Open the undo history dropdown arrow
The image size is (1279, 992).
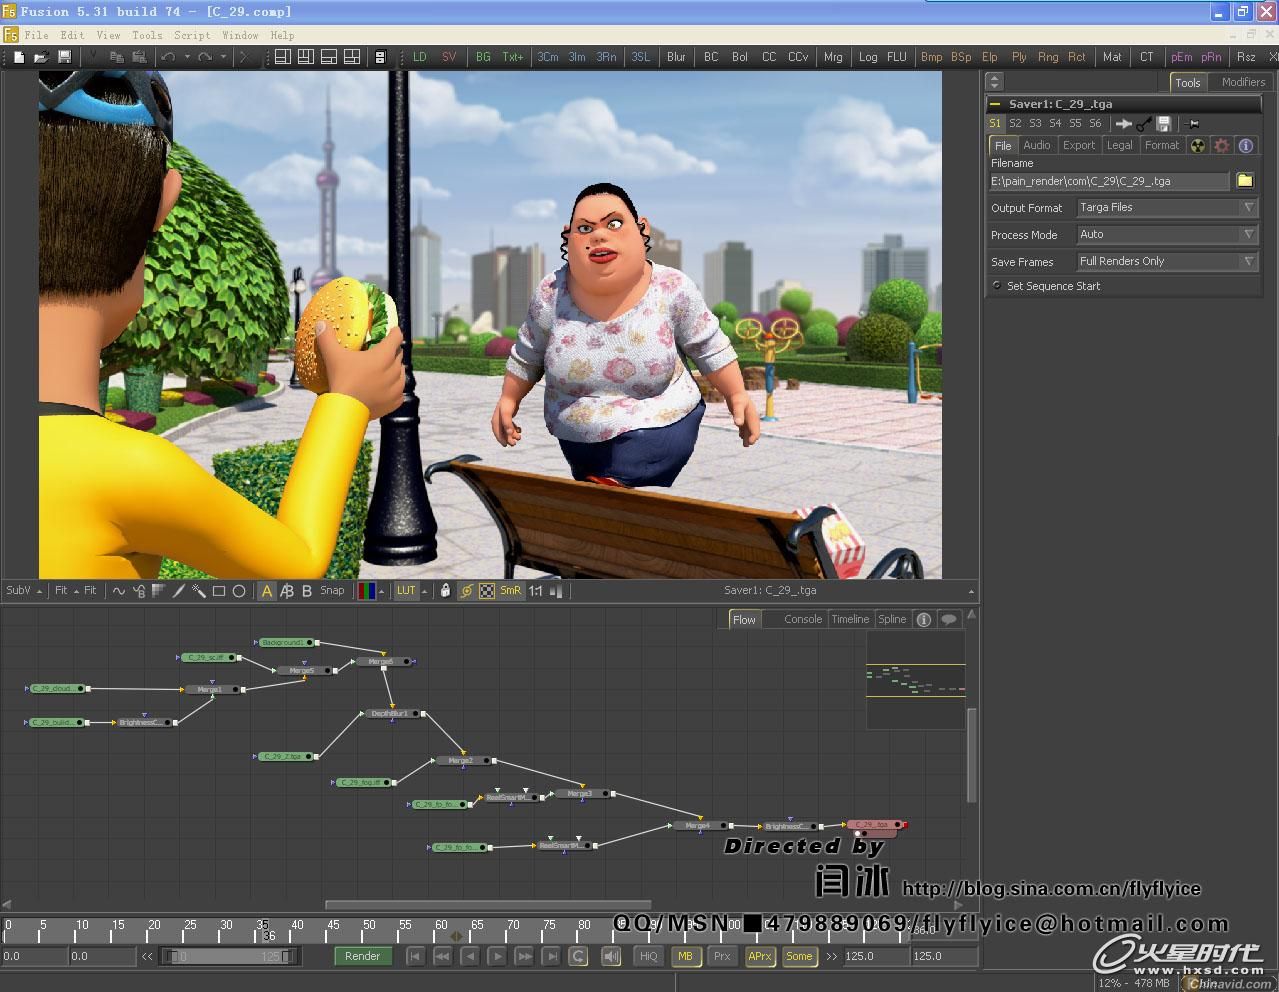pyautogui.click(x=186, y=57)
